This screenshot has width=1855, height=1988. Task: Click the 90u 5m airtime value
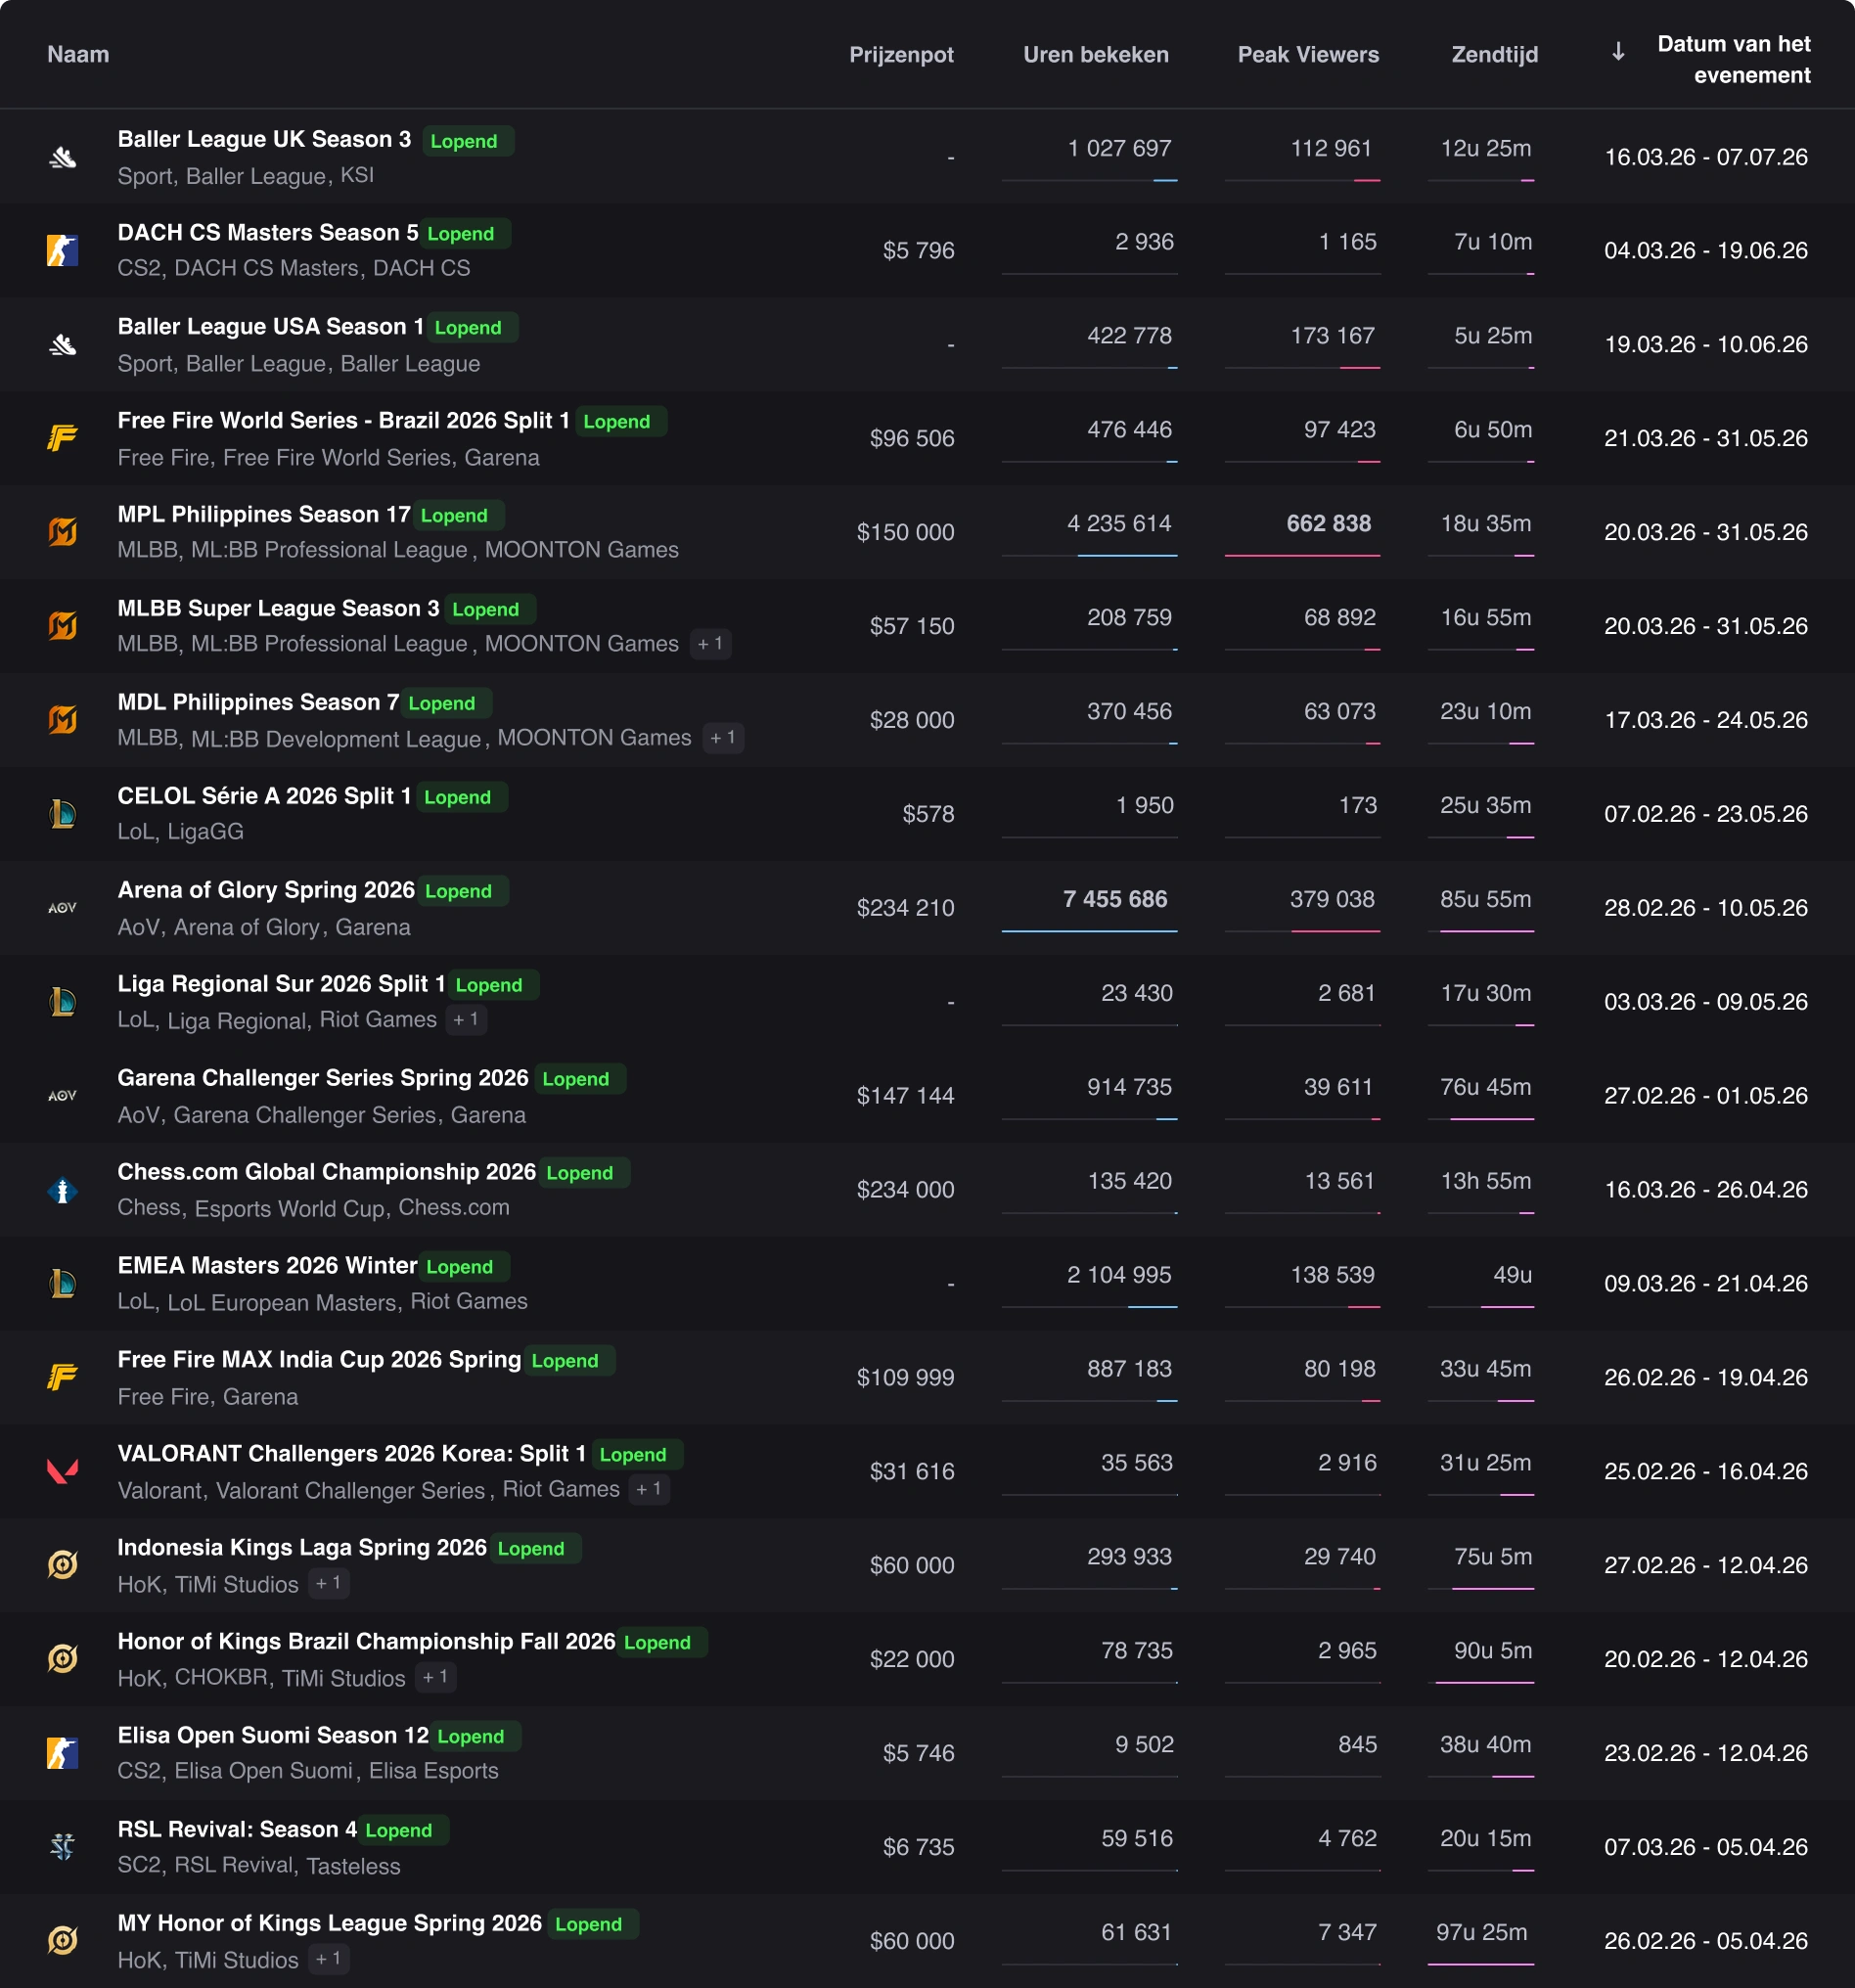(1493, 1650)
